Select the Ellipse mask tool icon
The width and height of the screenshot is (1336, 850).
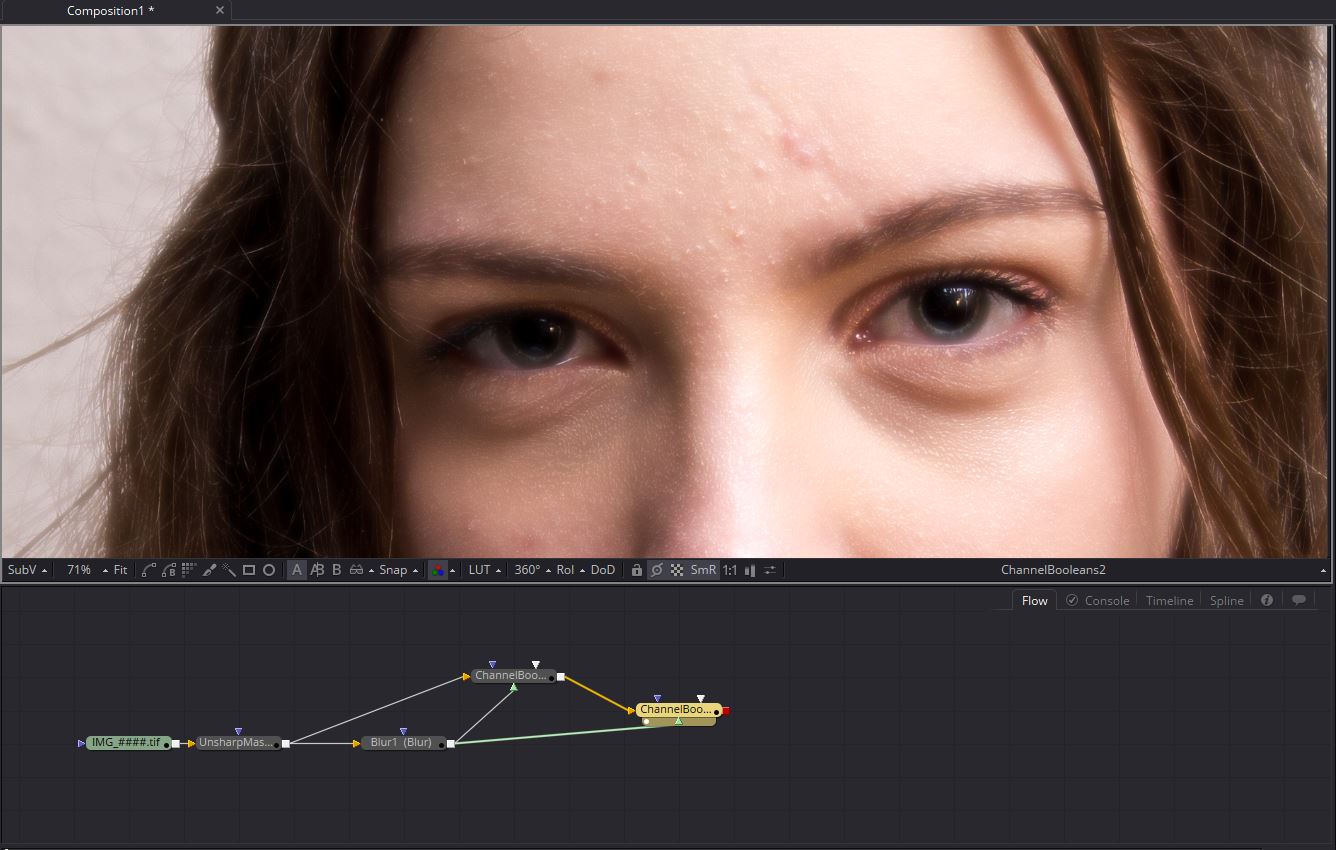tap(269, 570)
